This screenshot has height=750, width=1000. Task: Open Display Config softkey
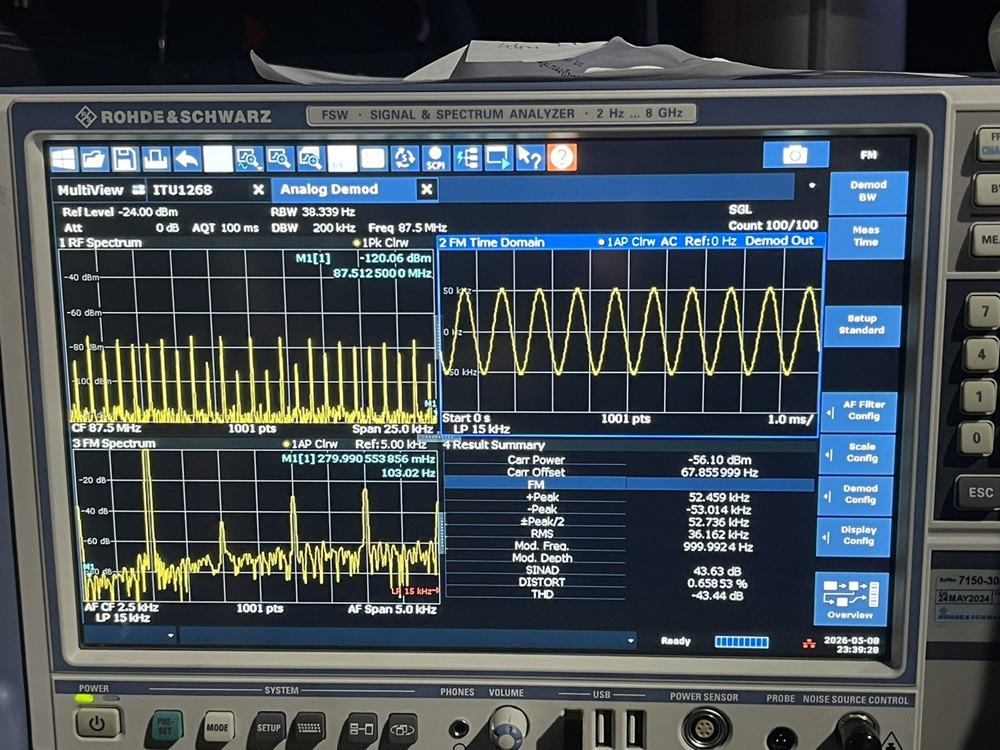tap(854, 536)
